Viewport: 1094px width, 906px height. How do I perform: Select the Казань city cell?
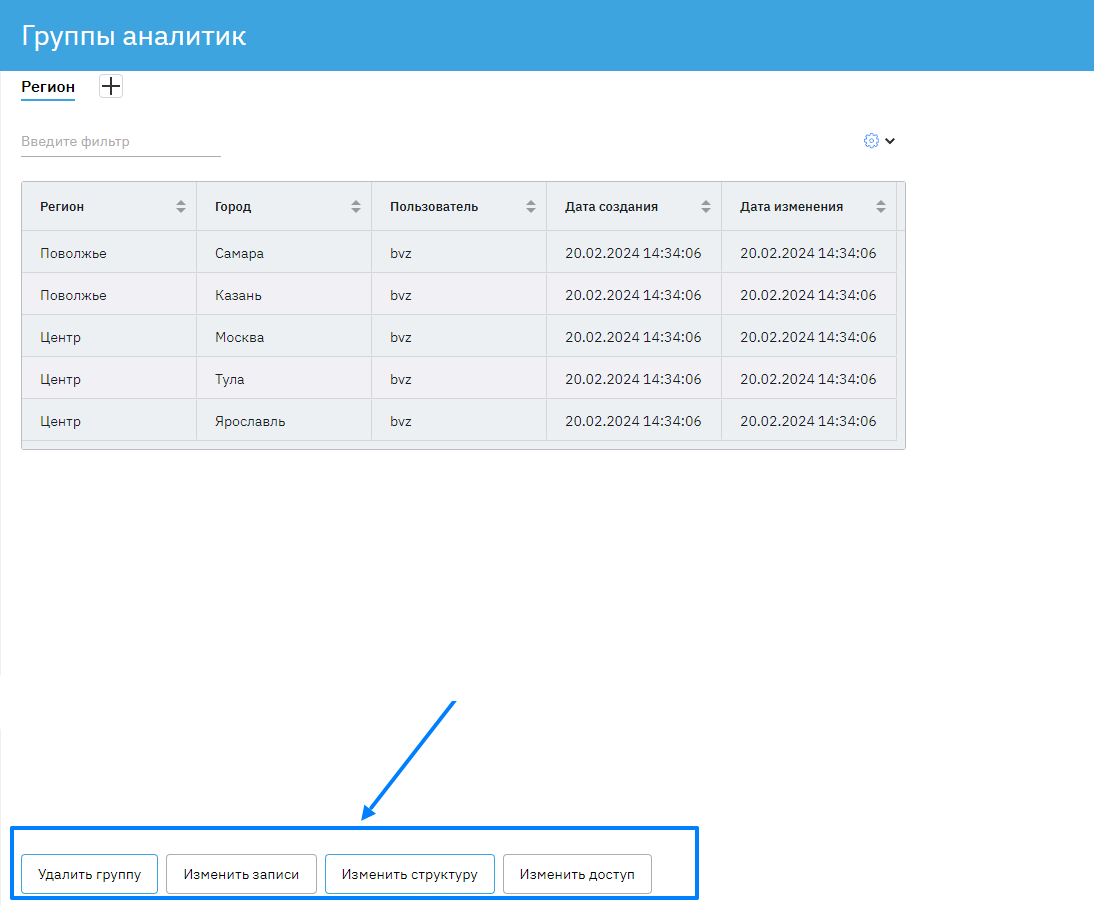coord(239,295)
